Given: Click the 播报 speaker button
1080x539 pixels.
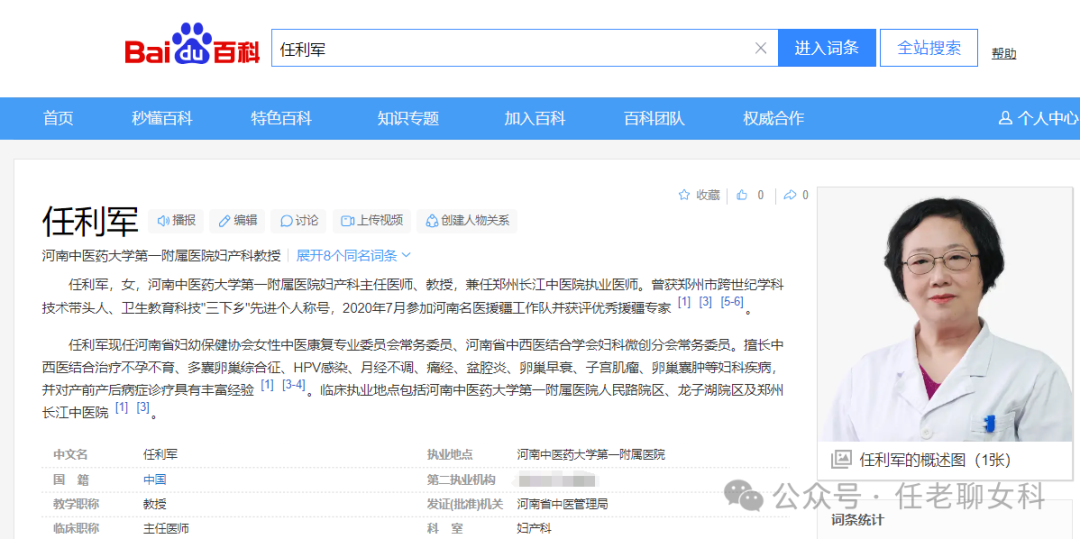Looking at the screenshot, I should [176, 221].
